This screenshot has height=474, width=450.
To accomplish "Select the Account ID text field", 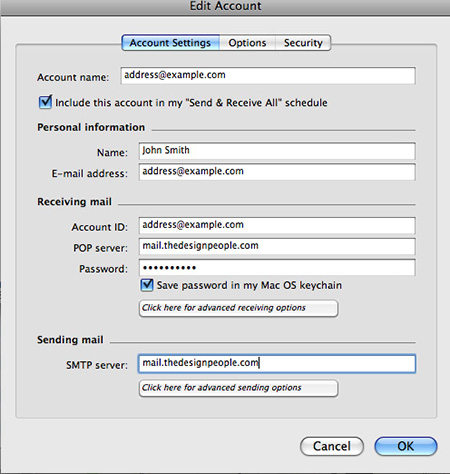I will [277, 225].
